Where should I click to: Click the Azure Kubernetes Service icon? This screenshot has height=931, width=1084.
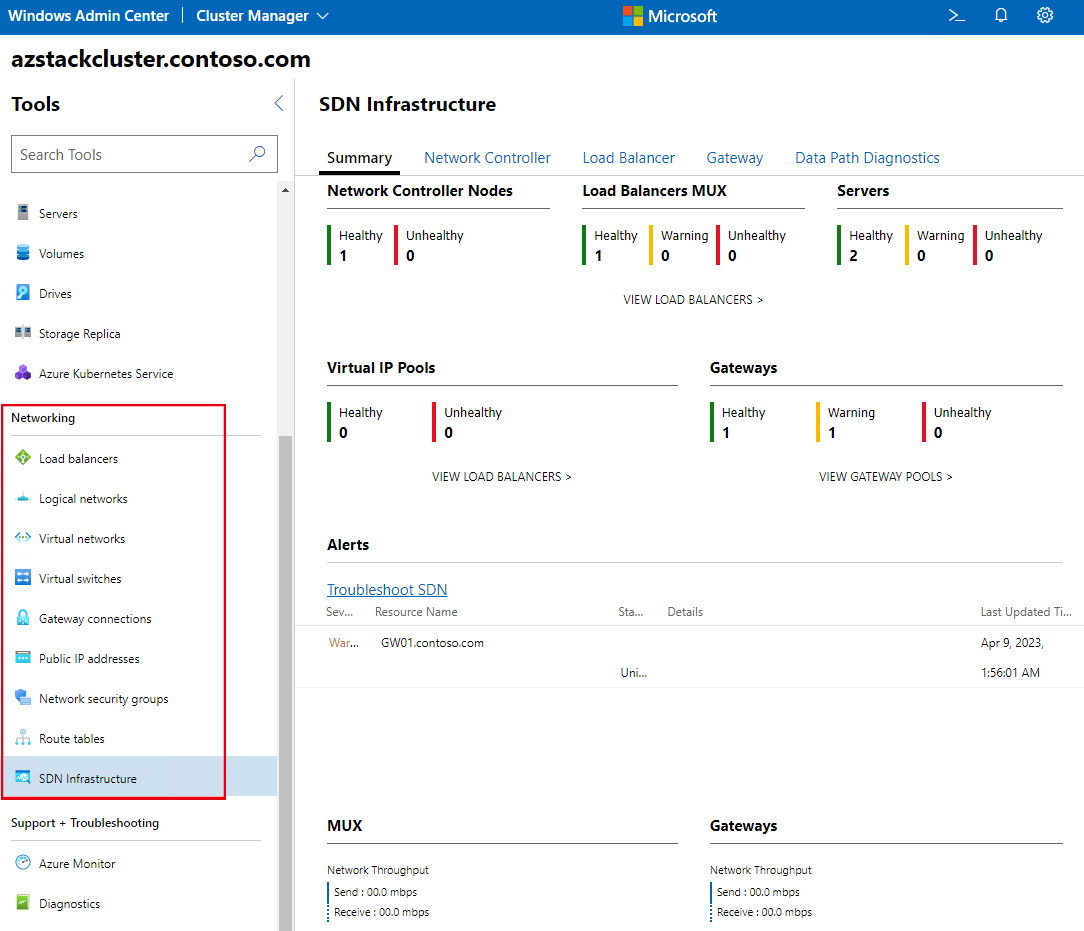coord(23,373)
